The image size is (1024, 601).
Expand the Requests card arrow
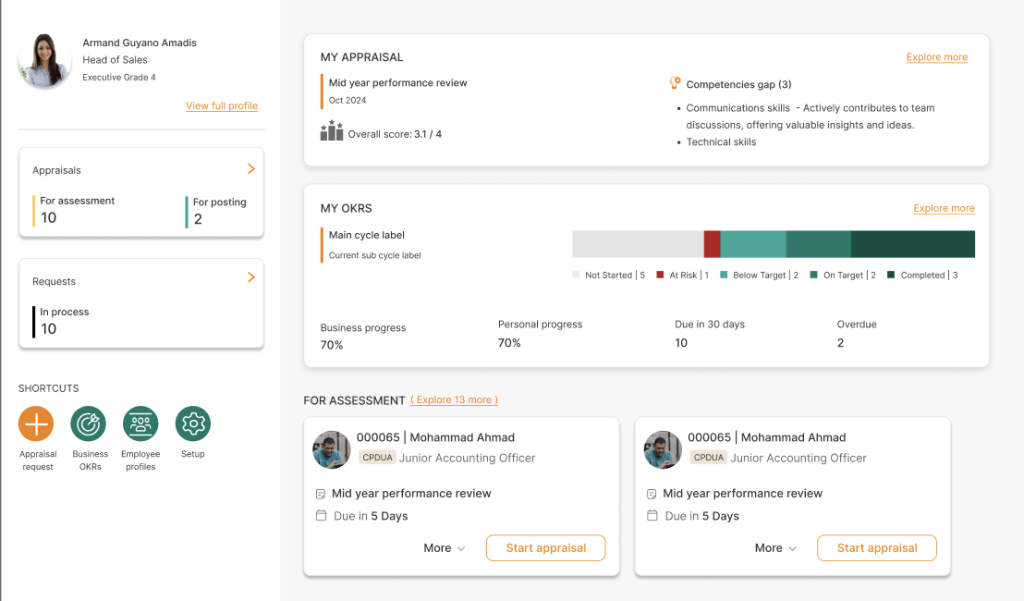pos(251,277)
